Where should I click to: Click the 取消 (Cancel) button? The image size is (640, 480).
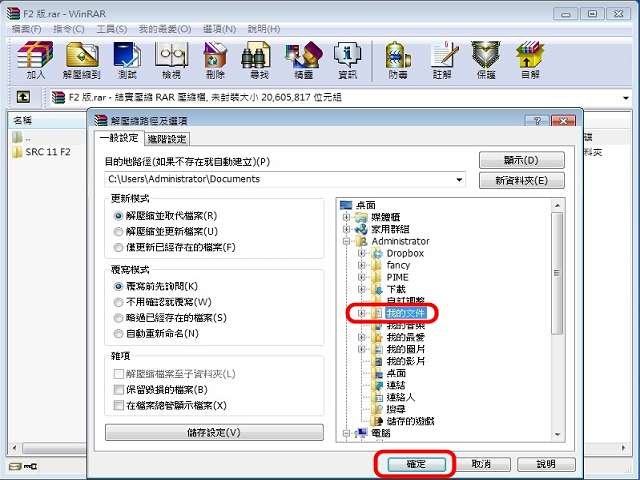pyautogui.click(x=482, y=464)
